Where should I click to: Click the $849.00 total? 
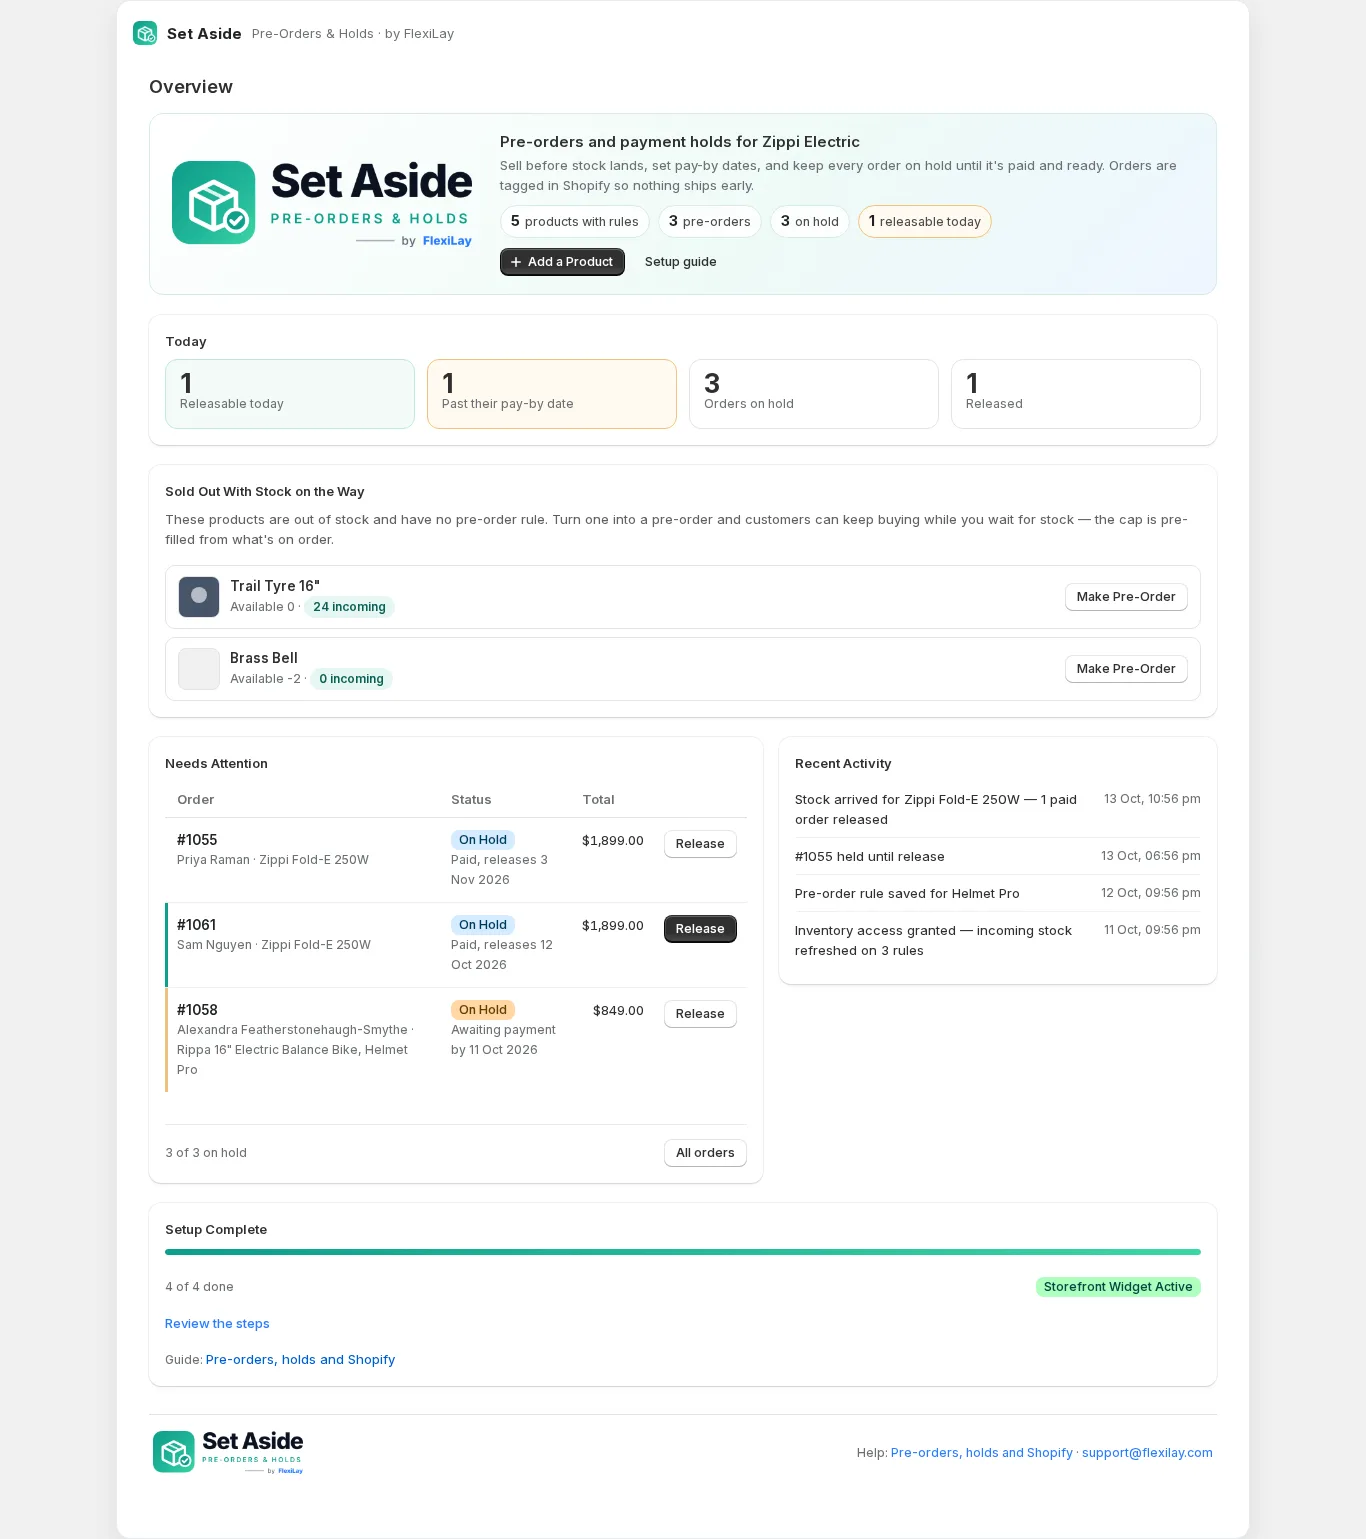[618, 1011]
